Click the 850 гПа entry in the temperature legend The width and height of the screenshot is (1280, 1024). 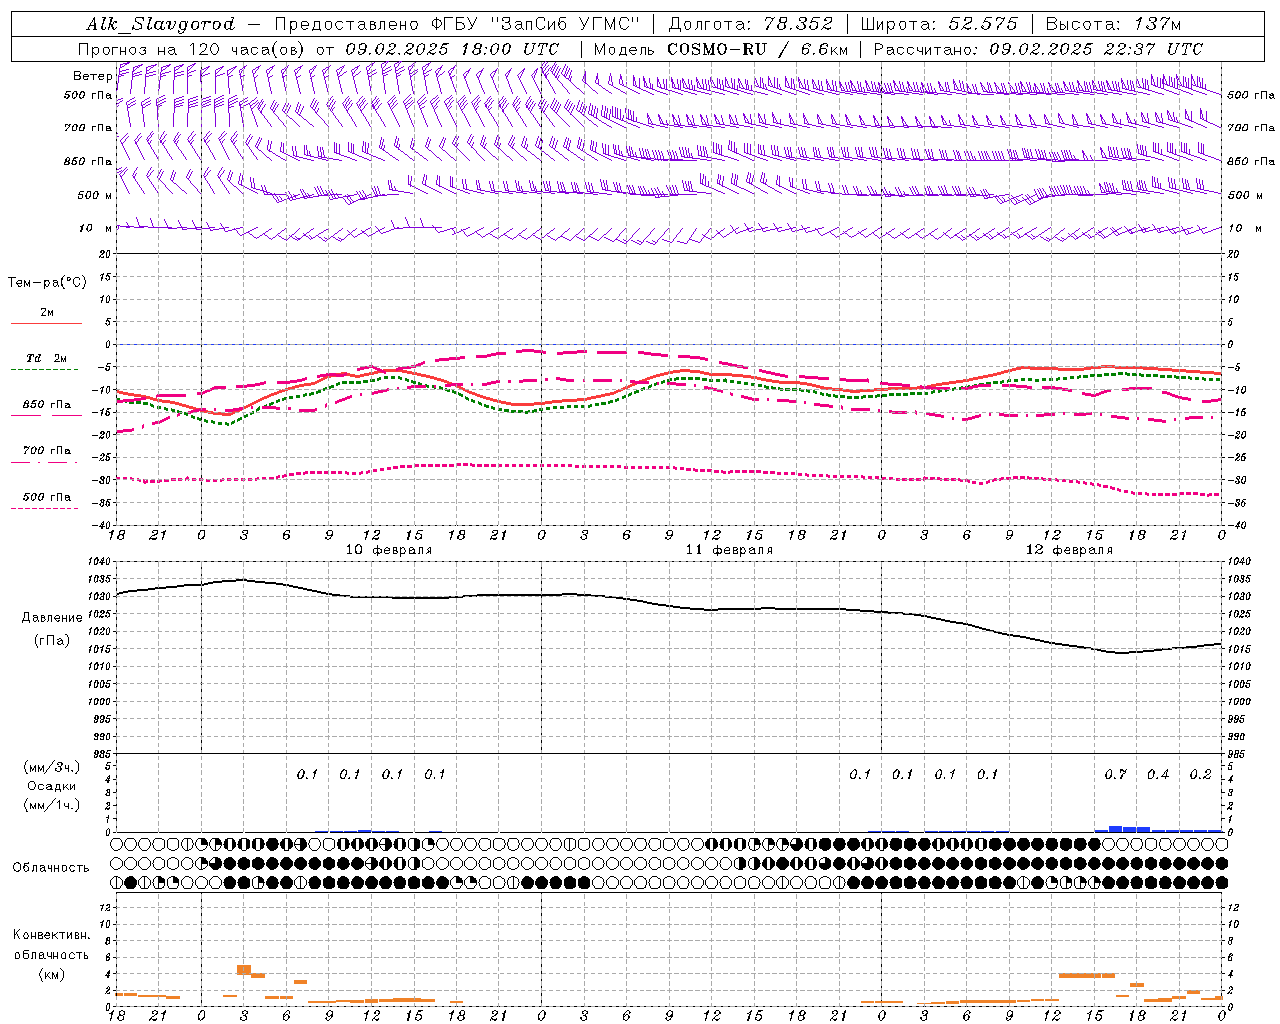point(46,405)
